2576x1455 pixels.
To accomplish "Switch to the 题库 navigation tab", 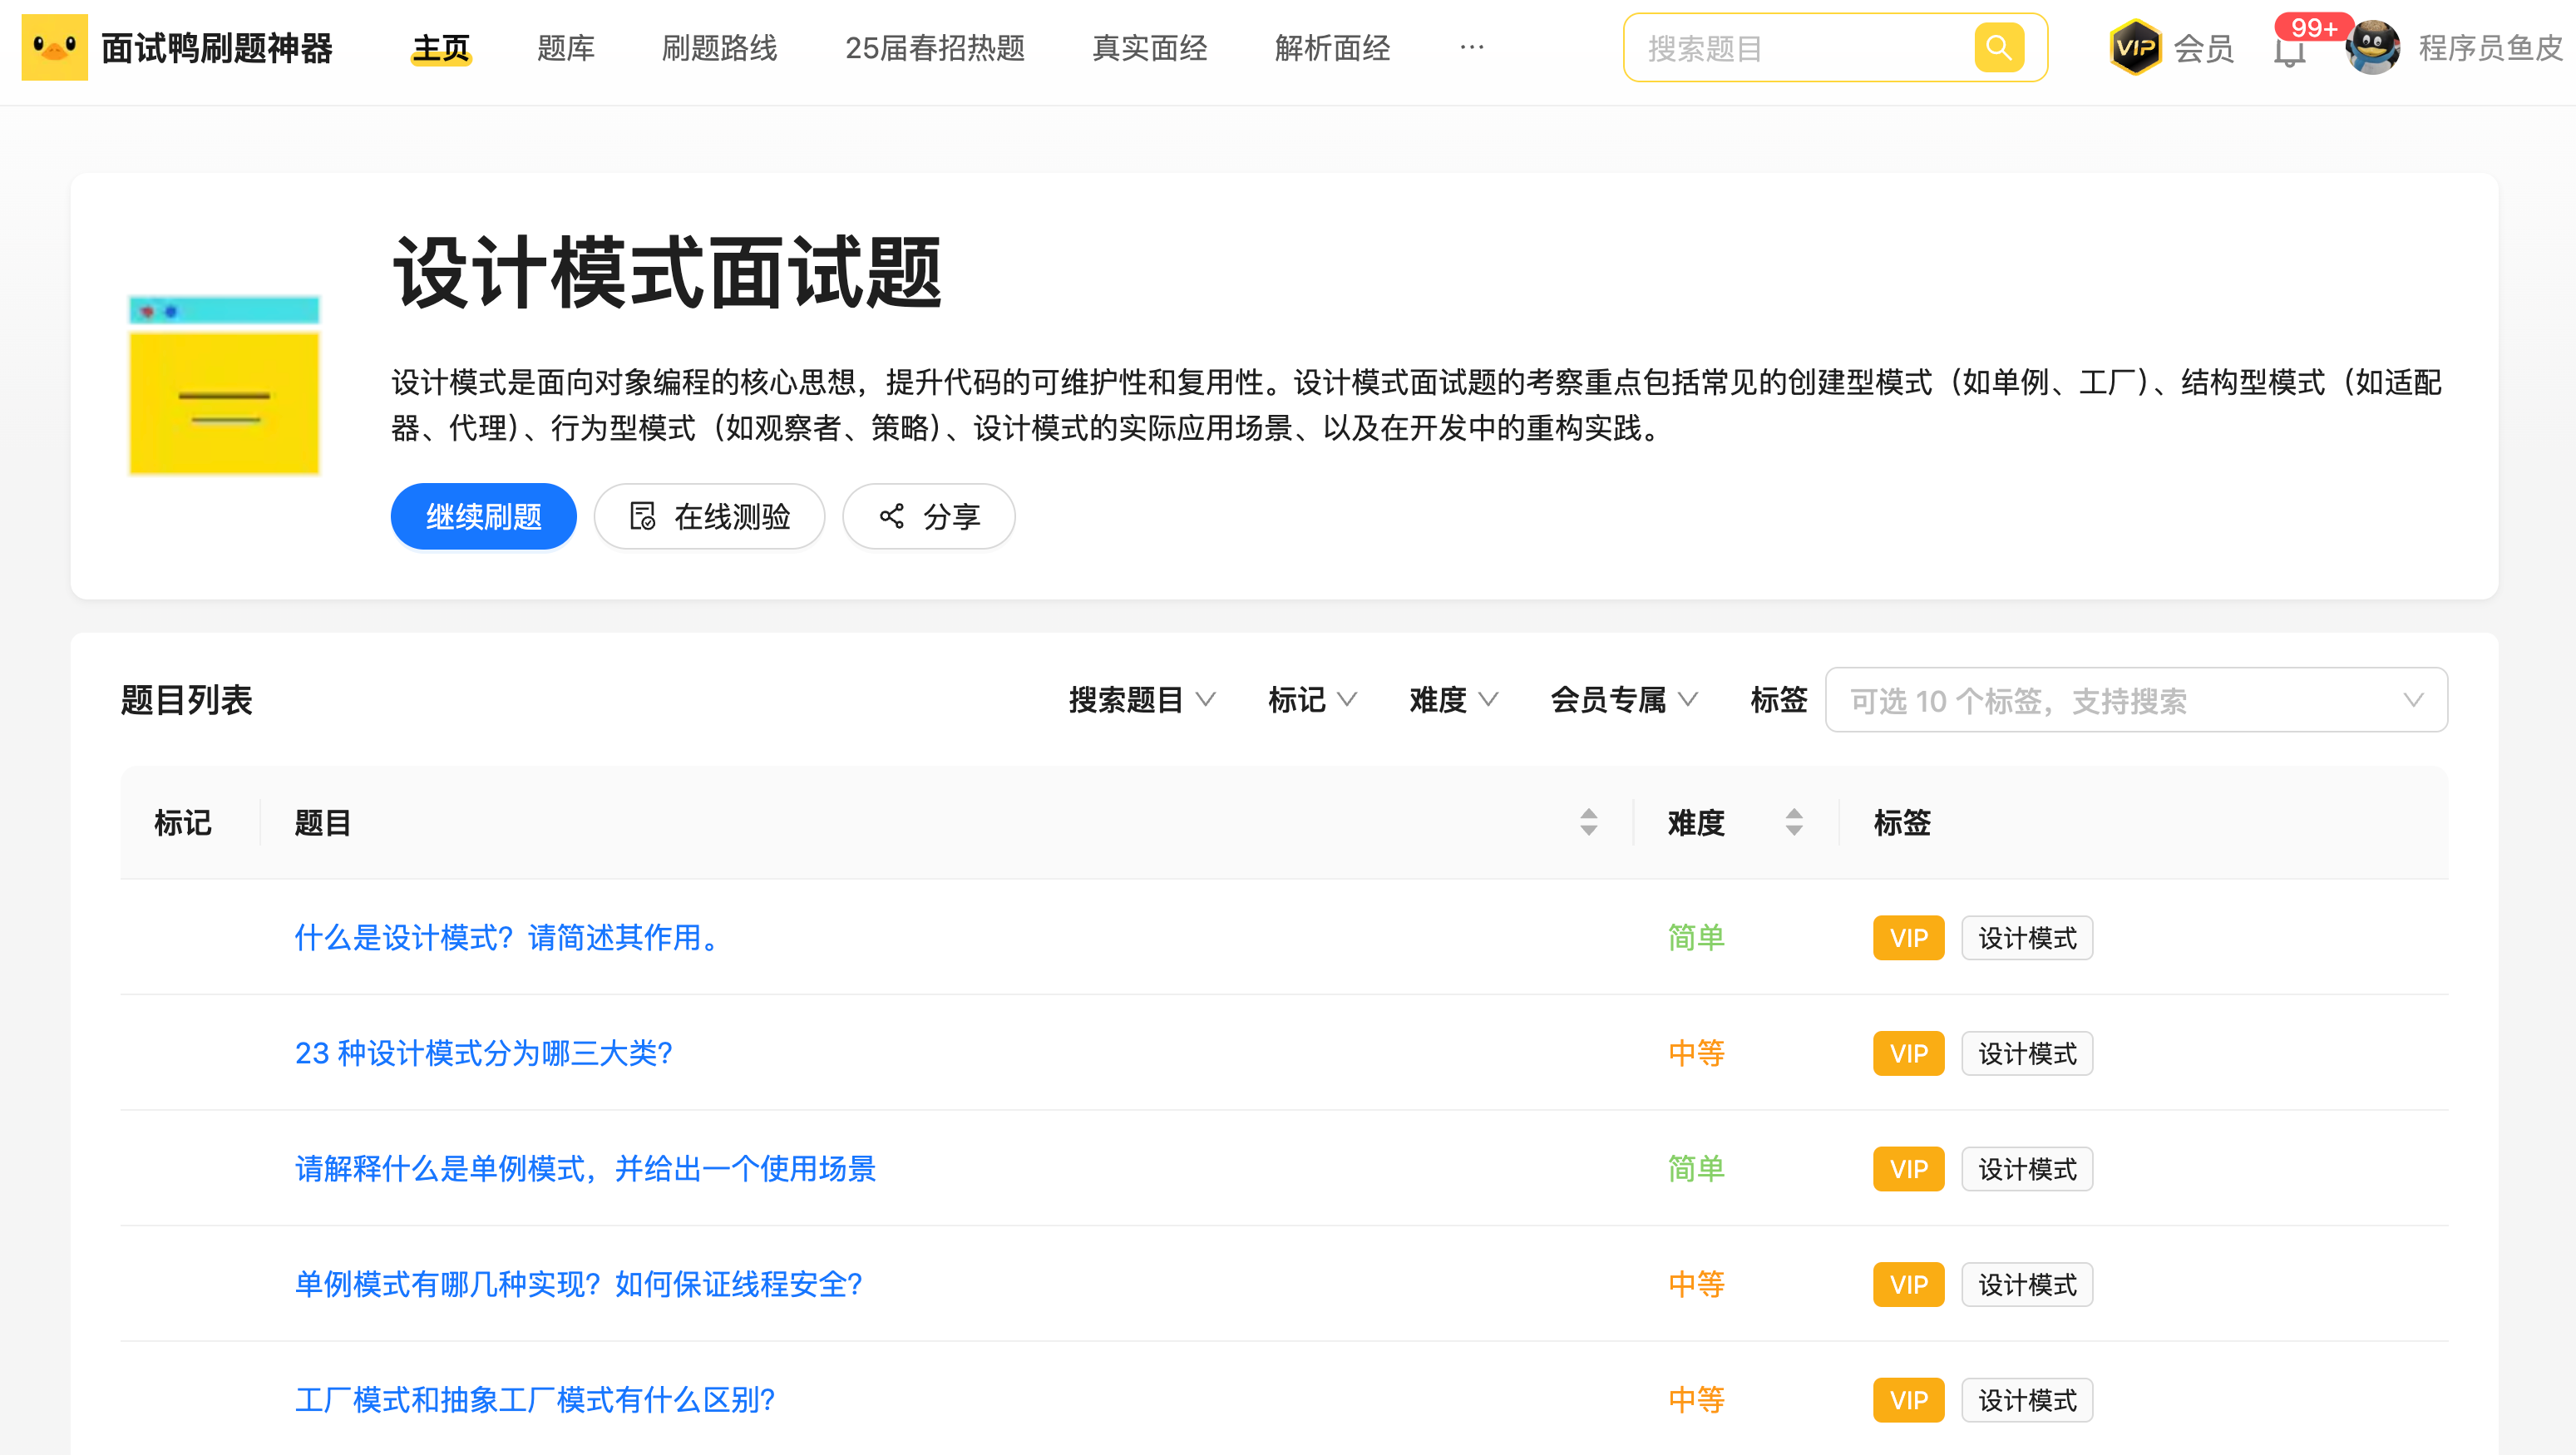I will pyautogui.click(x=566, y=47).
